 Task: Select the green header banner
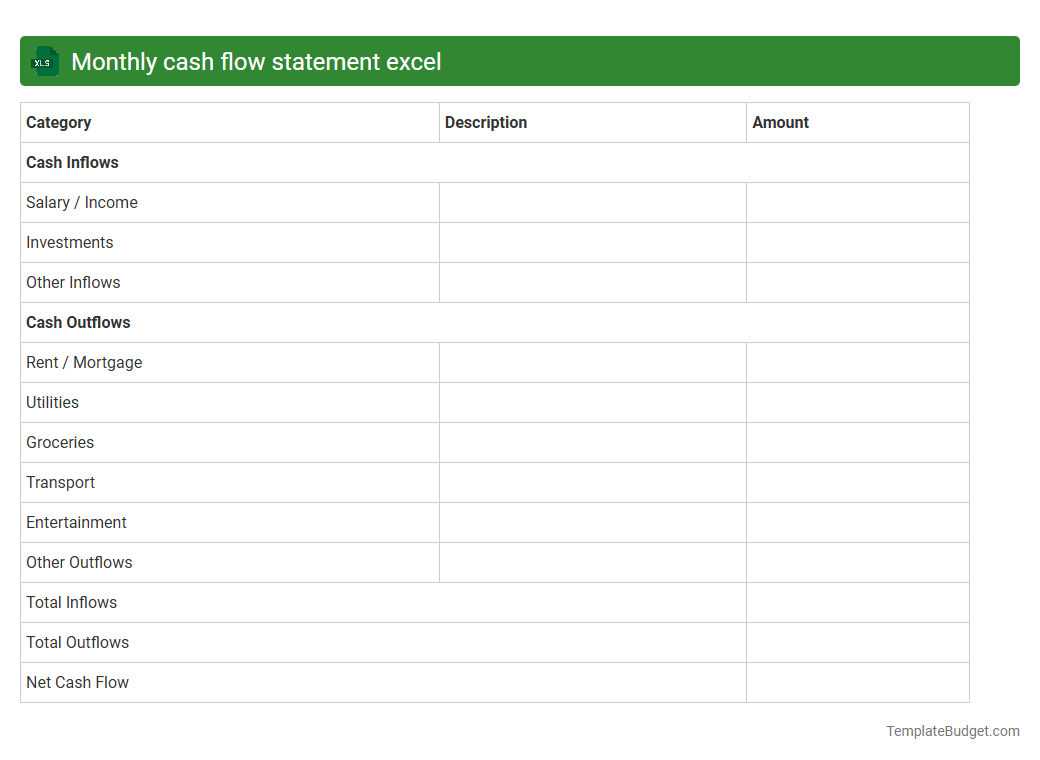coord(520,61)
